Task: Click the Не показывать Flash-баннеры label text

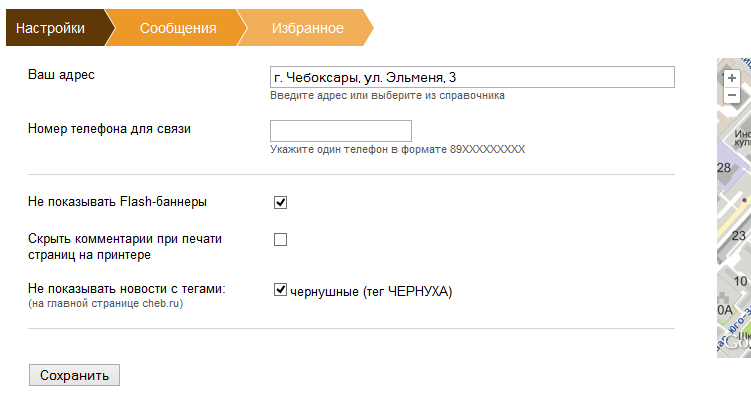Action: click(117, 202)
